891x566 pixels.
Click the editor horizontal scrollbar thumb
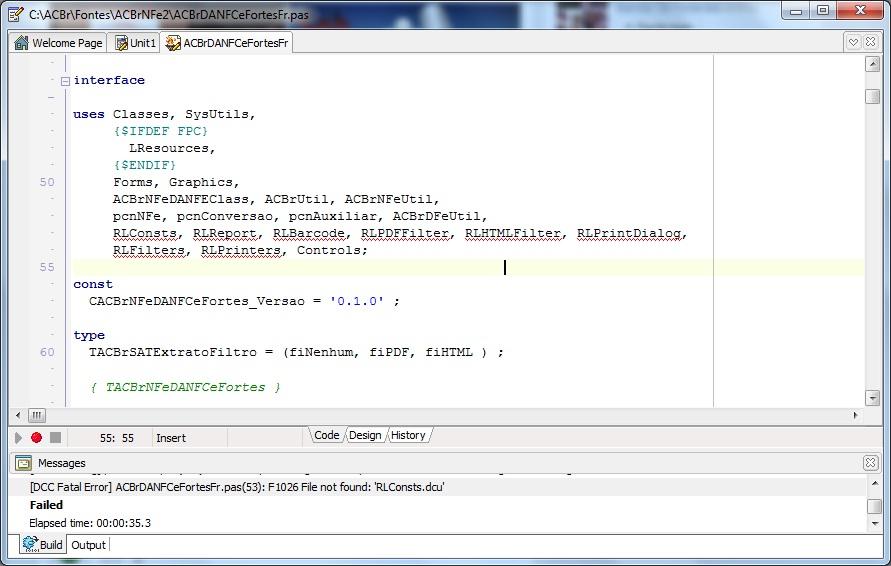[36, 415]
